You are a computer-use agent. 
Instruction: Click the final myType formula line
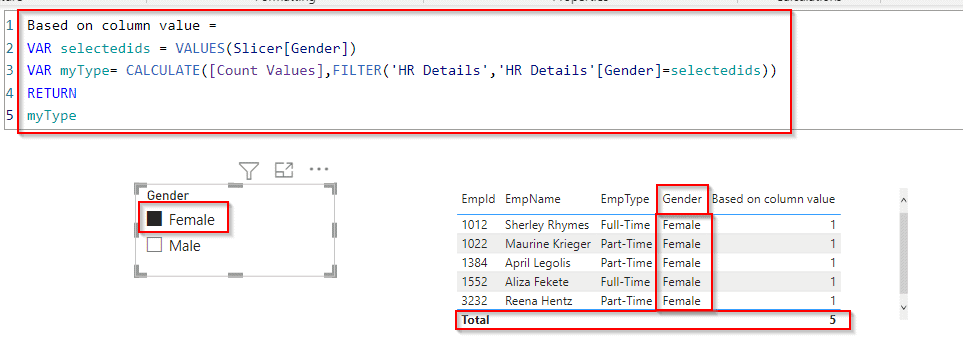point(52,115)
